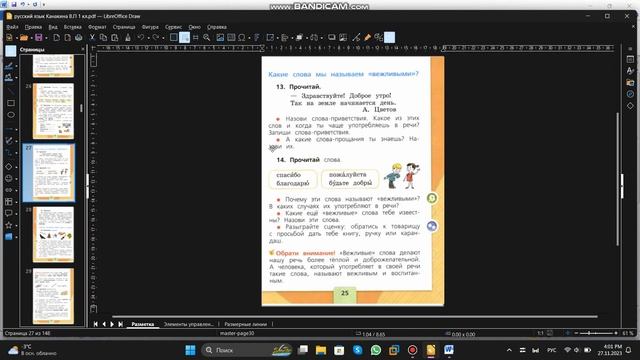Expand the Callouts dropdown arrow
Screen dimensions: 640x360
click(16, 213)
